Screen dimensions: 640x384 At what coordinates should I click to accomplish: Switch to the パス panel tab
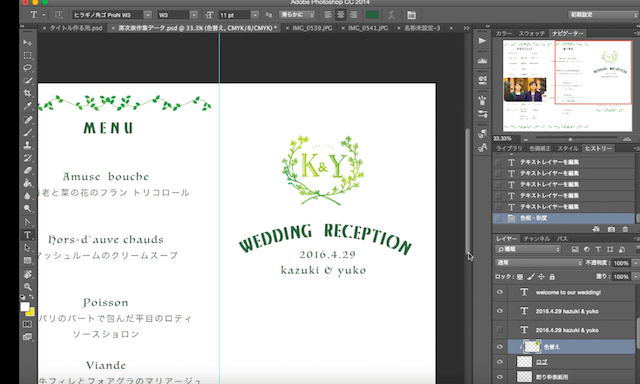point(562,239)
